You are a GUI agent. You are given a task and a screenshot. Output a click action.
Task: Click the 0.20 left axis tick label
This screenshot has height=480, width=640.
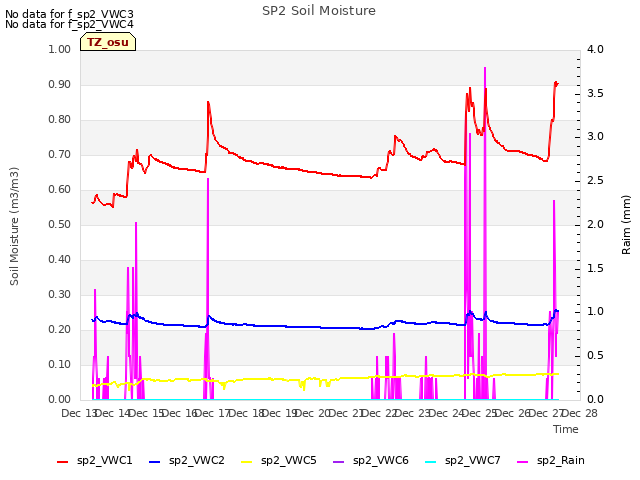60,330
